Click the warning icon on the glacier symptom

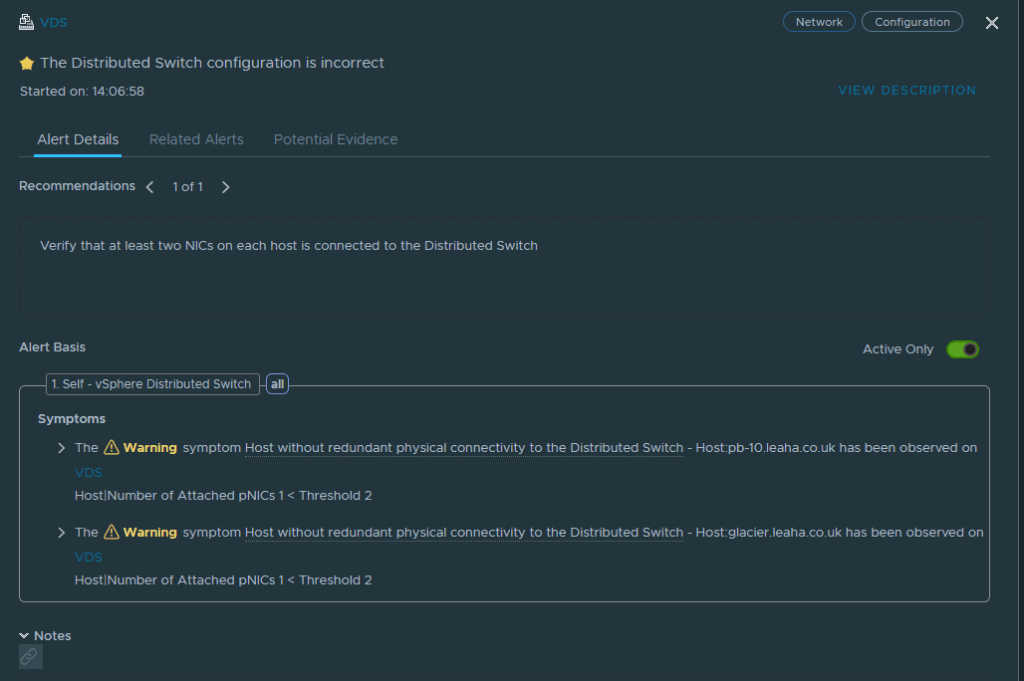pos(112,532)
